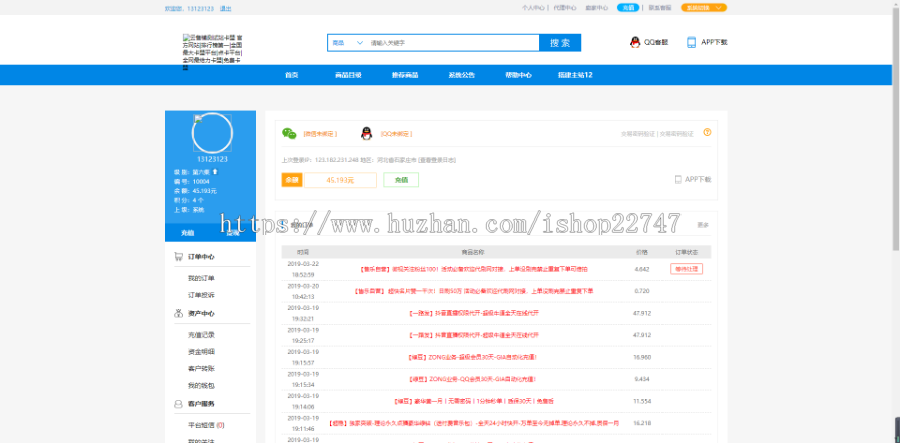Click the green-outlined 充值 button beside the balance
This screenshot has width=900, height=443.
[401, 180]
